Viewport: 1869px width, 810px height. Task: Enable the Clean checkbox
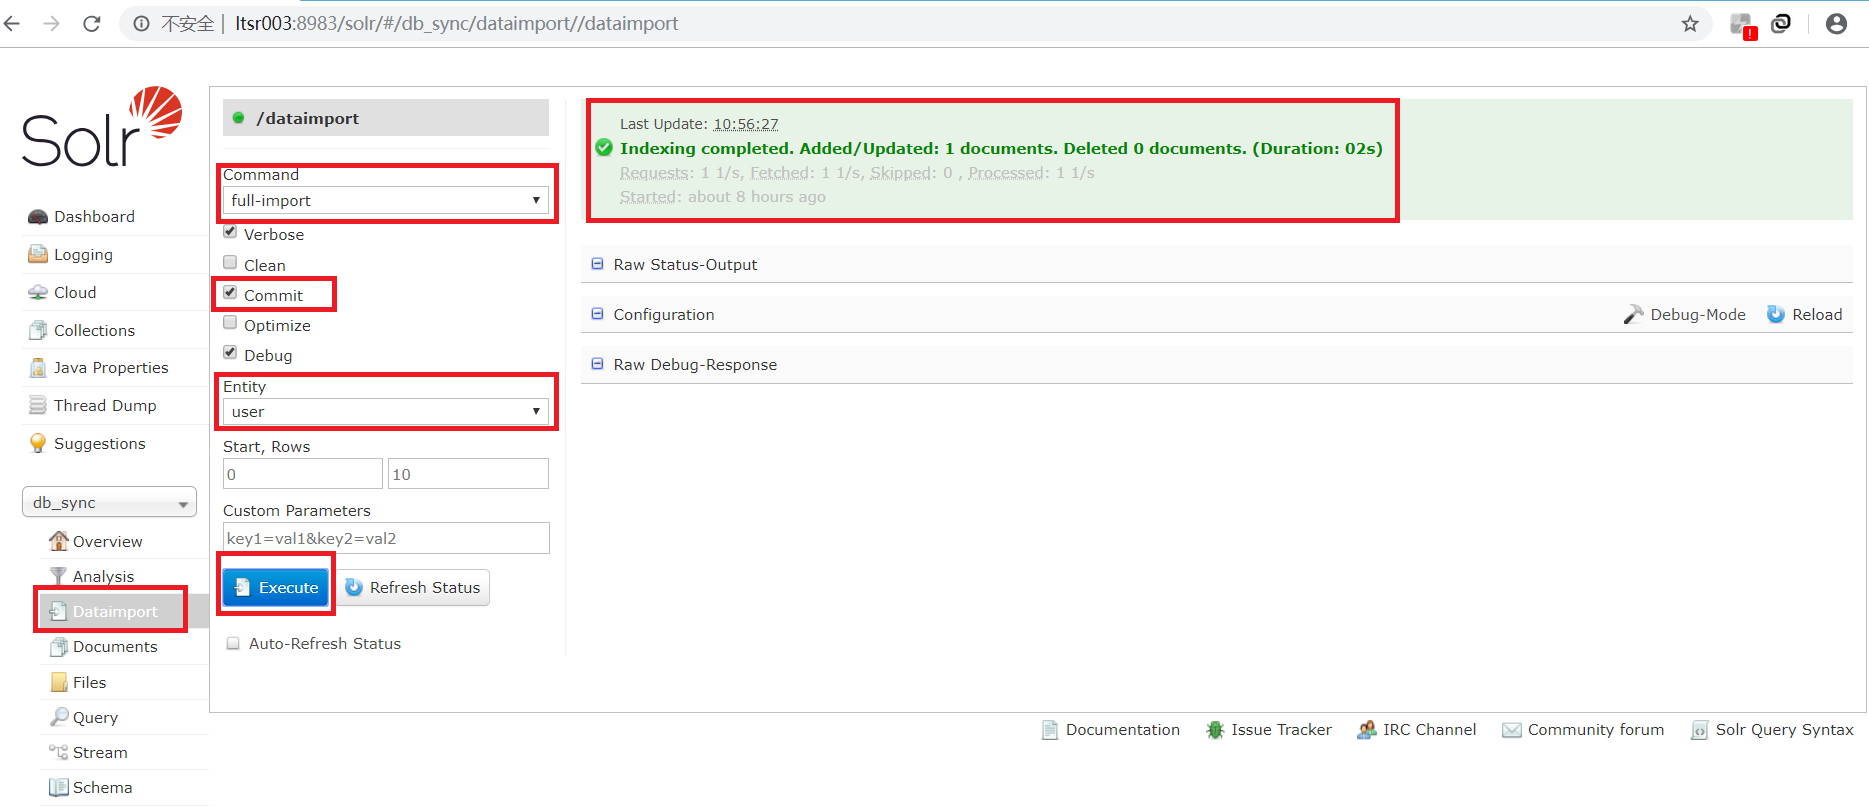click(x=230, y=263)
